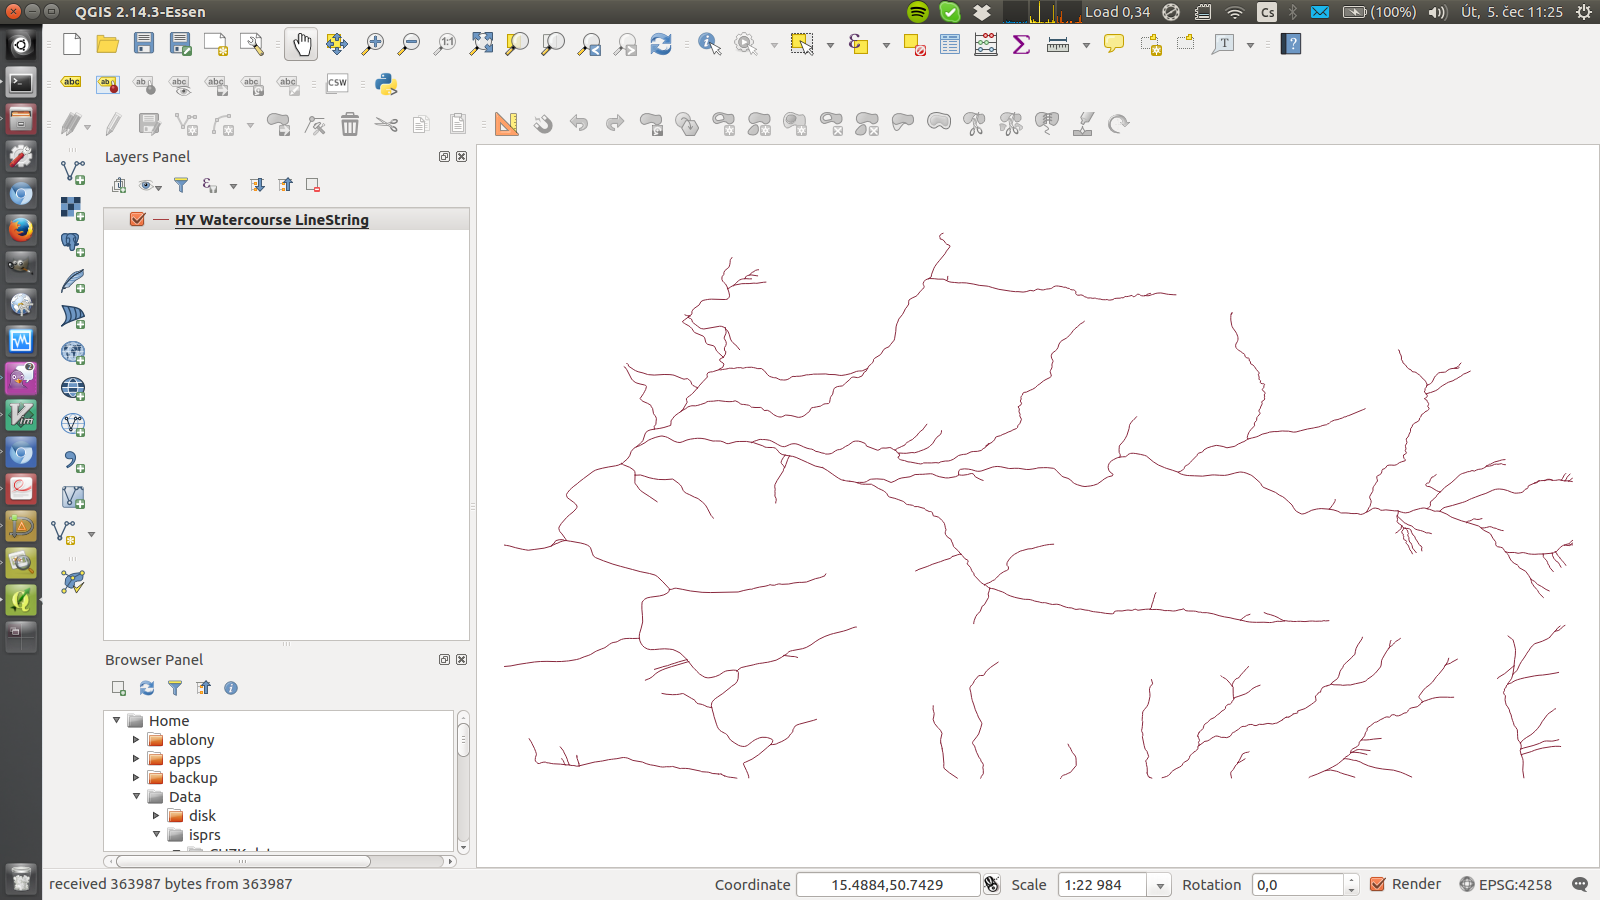Expand the apps folder
The width and height of the screenshot is (1600, 900).
coord(137,758)
